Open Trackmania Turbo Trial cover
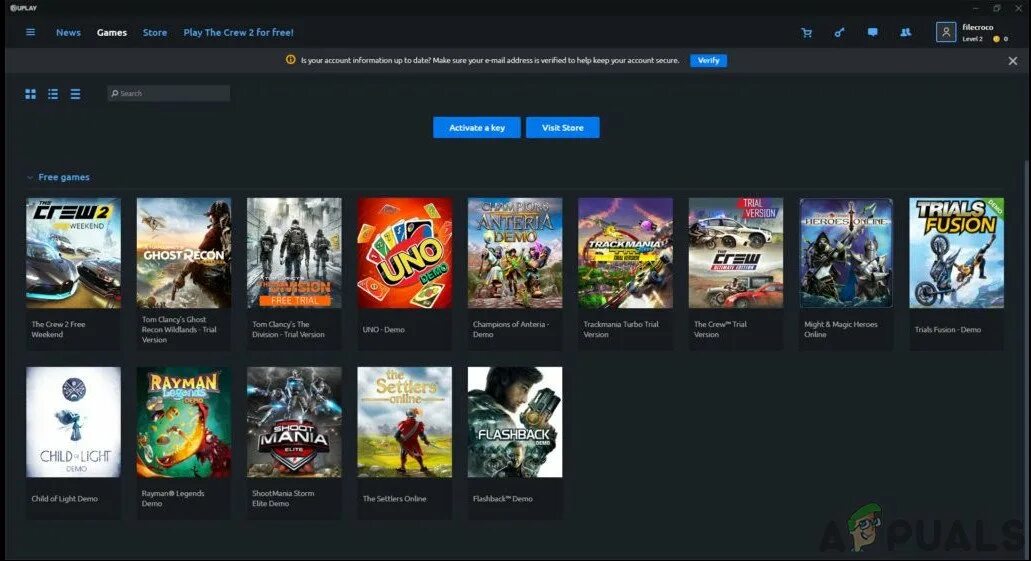This screenshot has height=561, width=1031. click(x=626, y=253)
